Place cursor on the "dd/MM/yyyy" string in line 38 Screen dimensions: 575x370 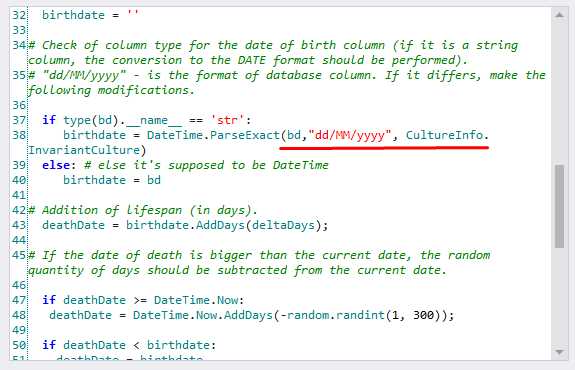click(x=350, y=135)
